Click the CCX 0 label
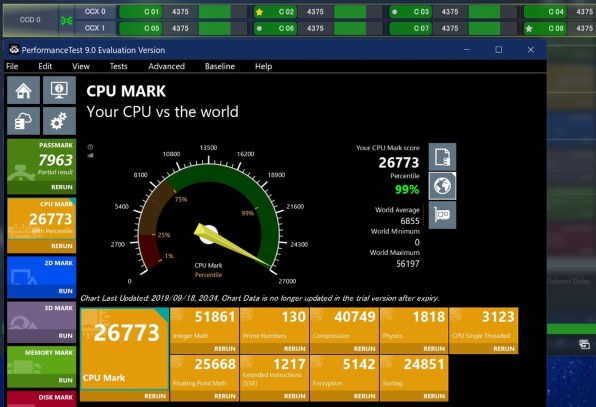The image size is (596, 407). pyautogui.click(x=95, y=12)
